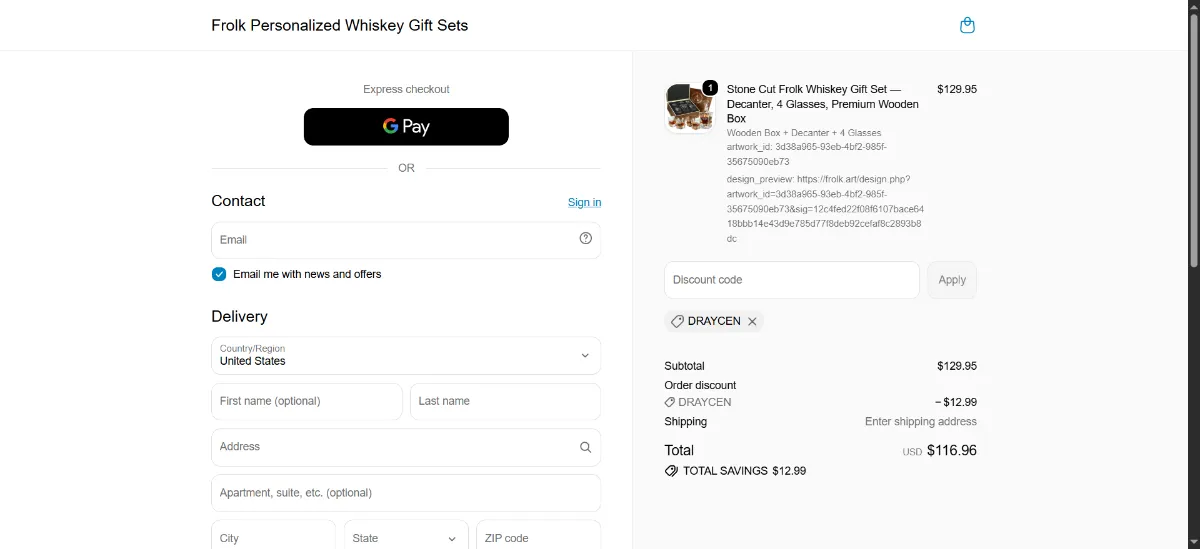The height and width of the screenshot is (549, 1200).
Task: Click the Frolk Personalized Whiskey Gift Sets title
Action: tap(340, 25)
